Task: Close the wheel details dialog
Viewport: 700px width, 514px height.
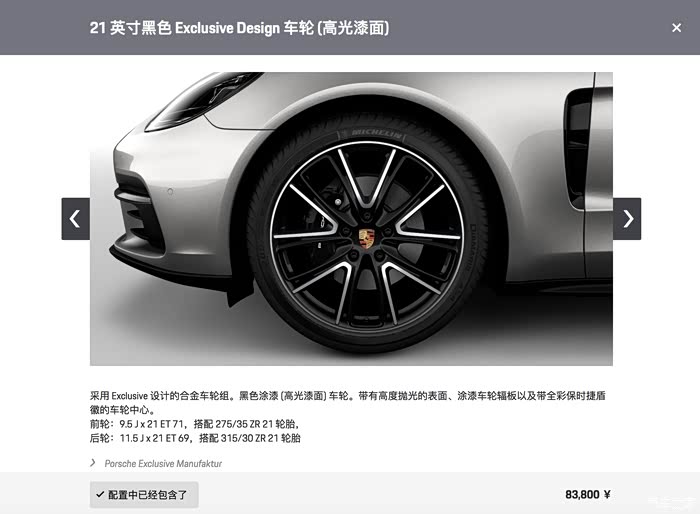Action: (676, 28)
